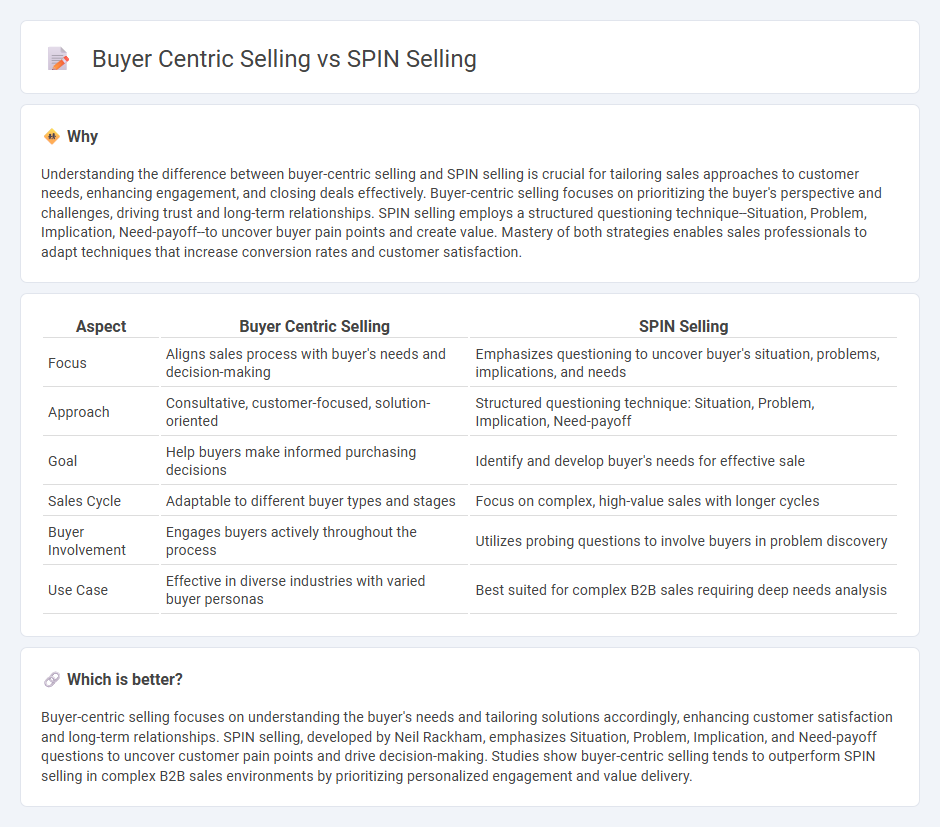Click cell 'Effective in diverse industries with varied buyer personas'

[x=314, y=590]
